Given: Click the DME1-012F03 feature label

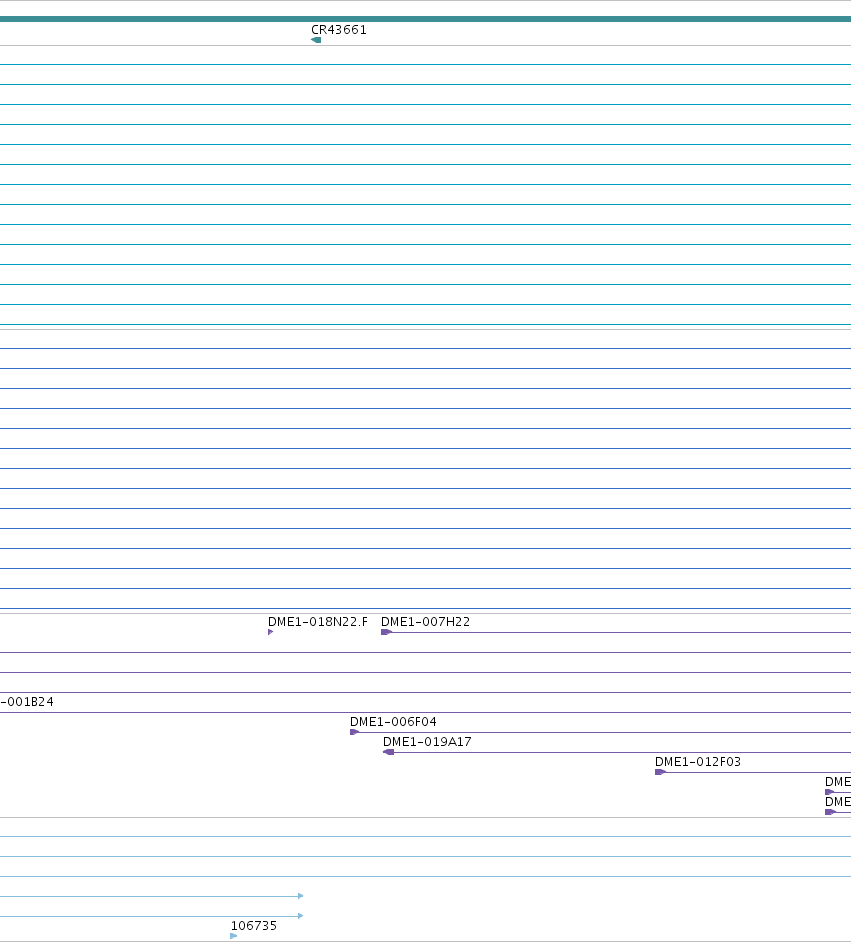Looking at the screenshot, I should coord(698,762).
